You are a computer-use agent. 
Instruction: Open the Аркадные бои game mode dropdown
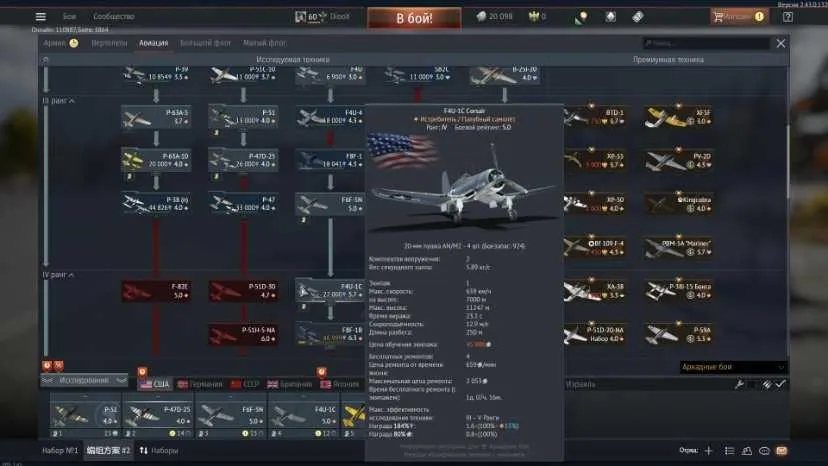click(733, 367)
